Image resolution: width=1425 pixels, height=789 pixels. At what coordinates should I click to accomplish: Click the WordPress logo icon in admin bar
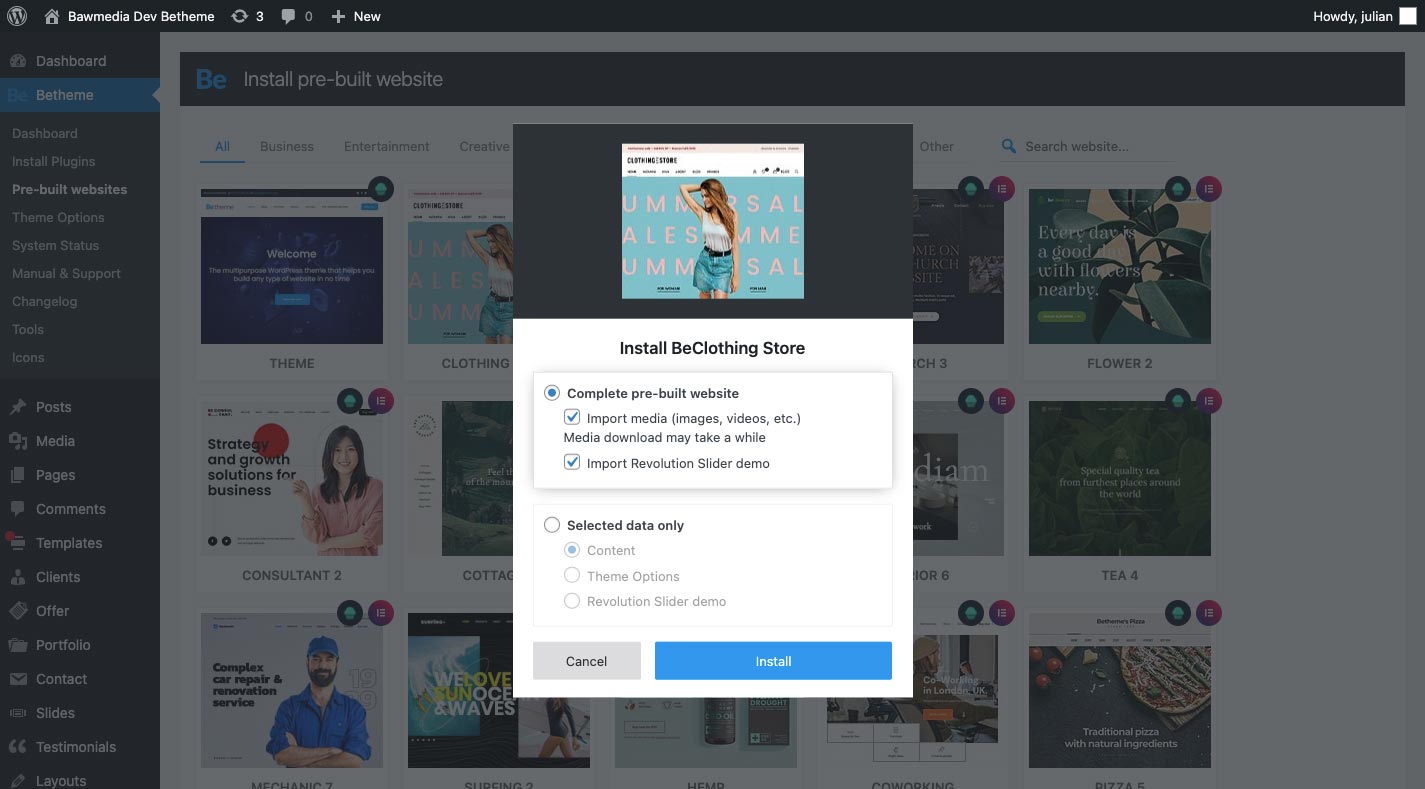(x=17, y=16)
